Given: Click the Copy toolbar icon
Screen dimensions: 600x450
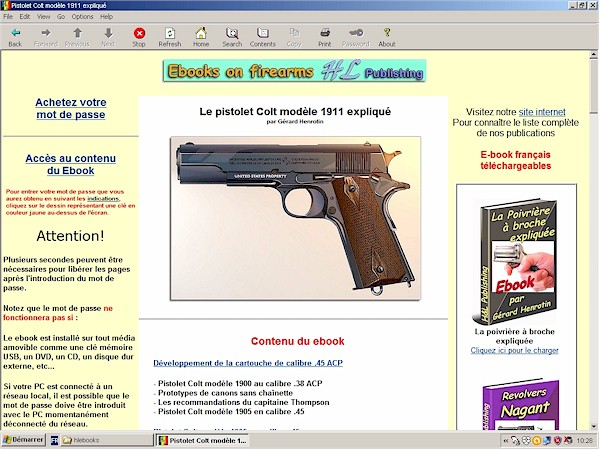Looking at the screenshot, I should [x=294, y=33].
